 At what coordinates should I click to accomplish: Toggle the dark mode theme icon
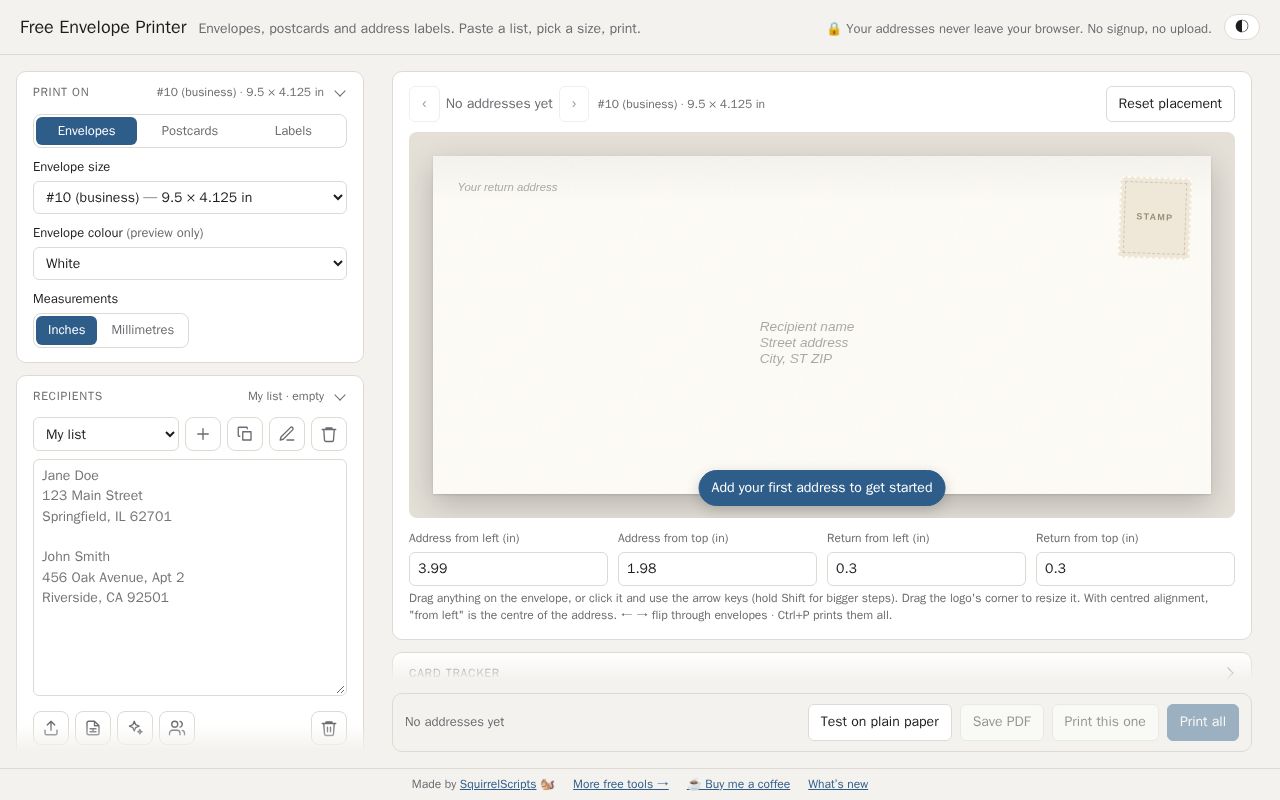1241,27
